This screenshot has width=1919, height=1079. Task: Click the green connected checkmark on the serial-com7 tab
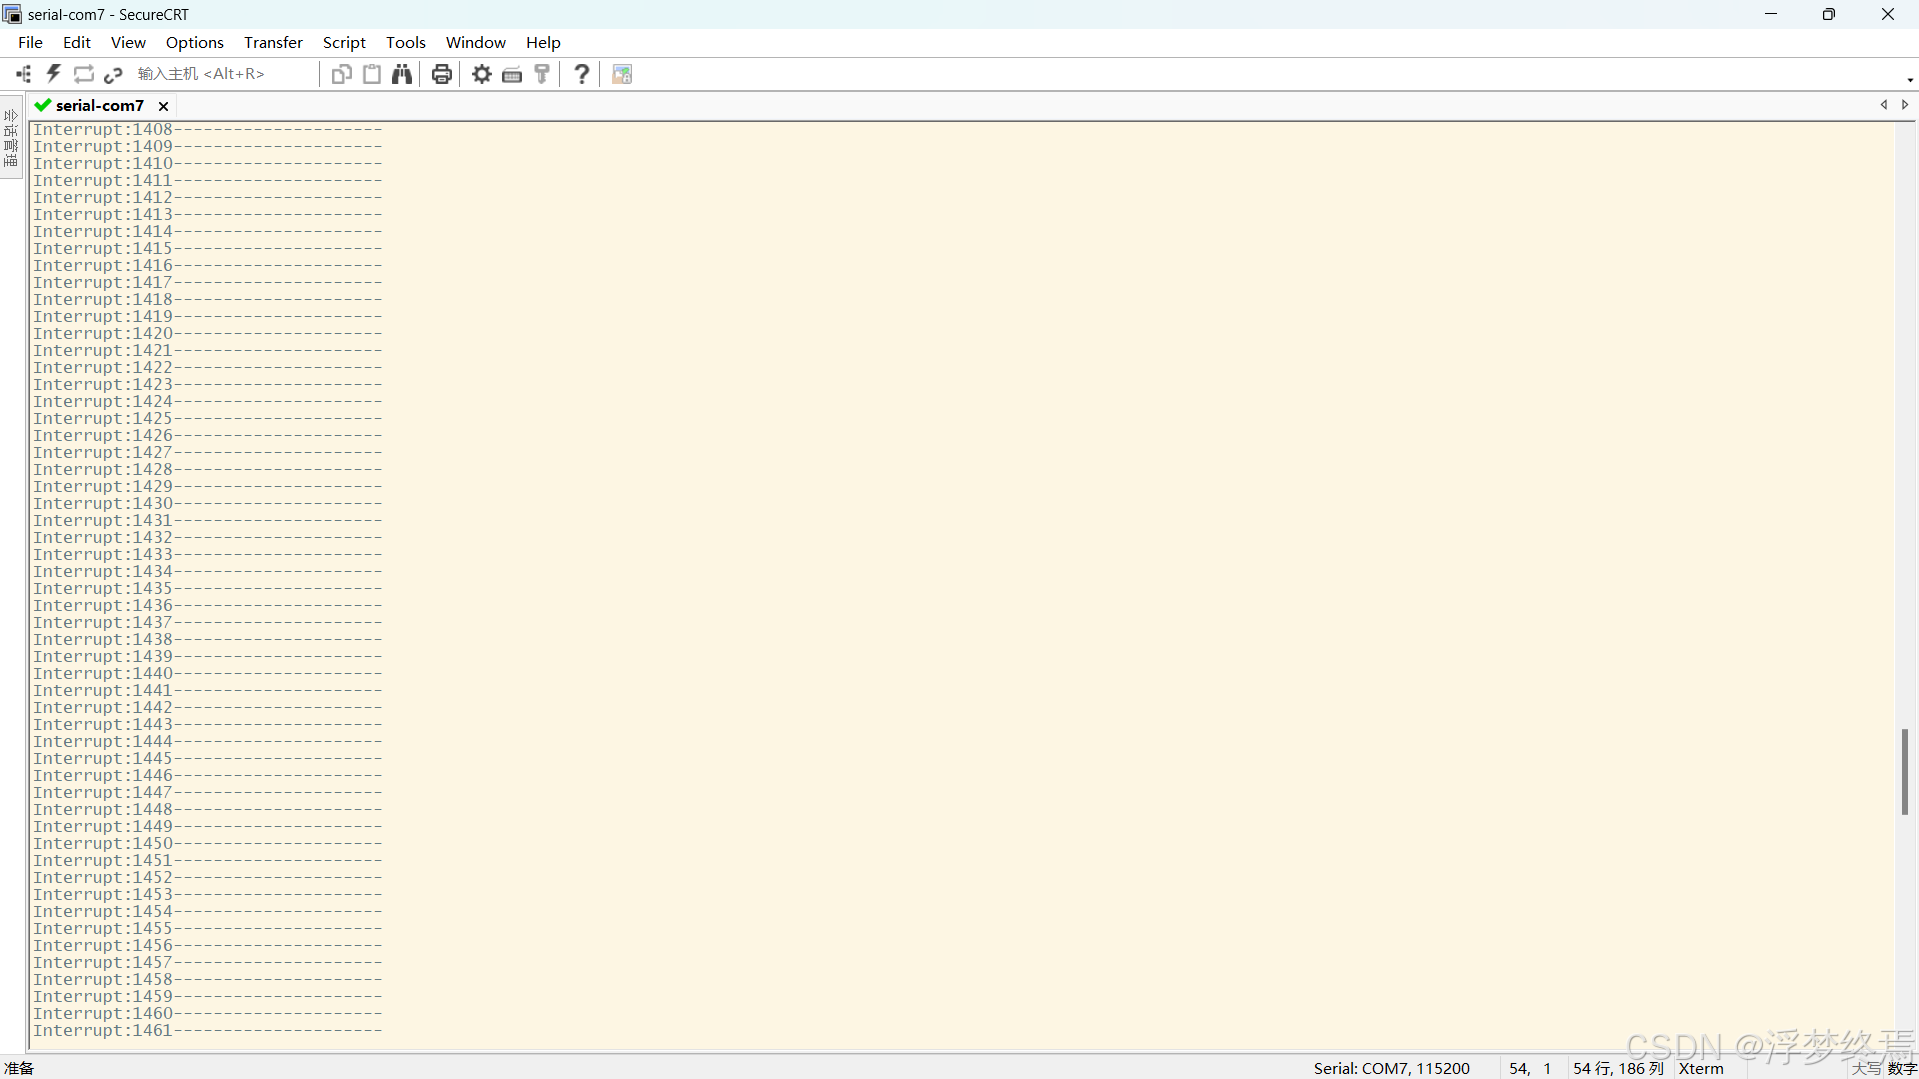click(x=43, y=105)
